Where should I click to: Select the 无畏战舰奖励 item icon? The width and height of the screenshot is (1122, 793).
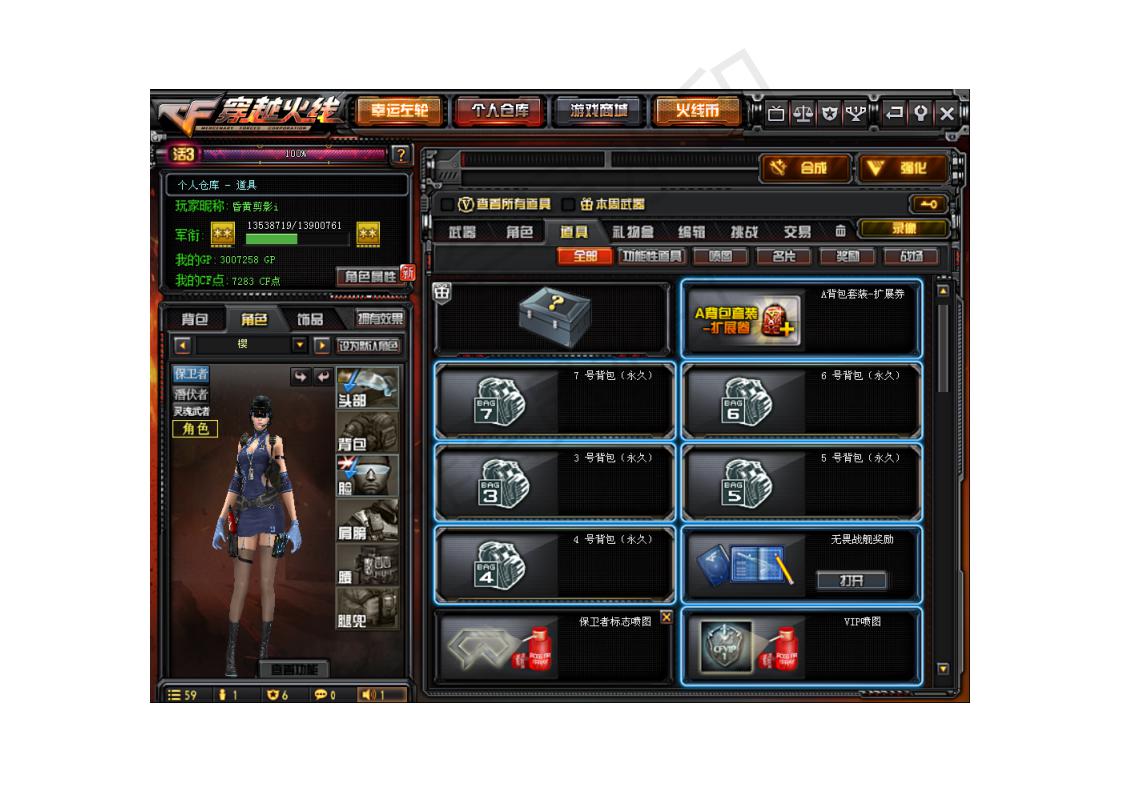coord(744,565)
